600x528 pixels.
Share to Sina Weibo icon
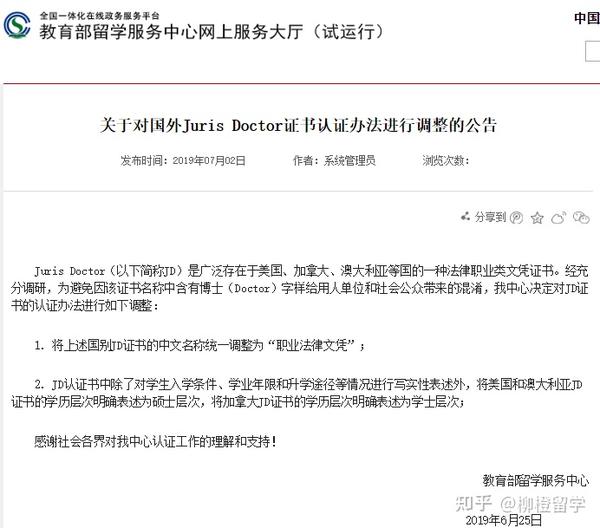click(x=558, y=218)
